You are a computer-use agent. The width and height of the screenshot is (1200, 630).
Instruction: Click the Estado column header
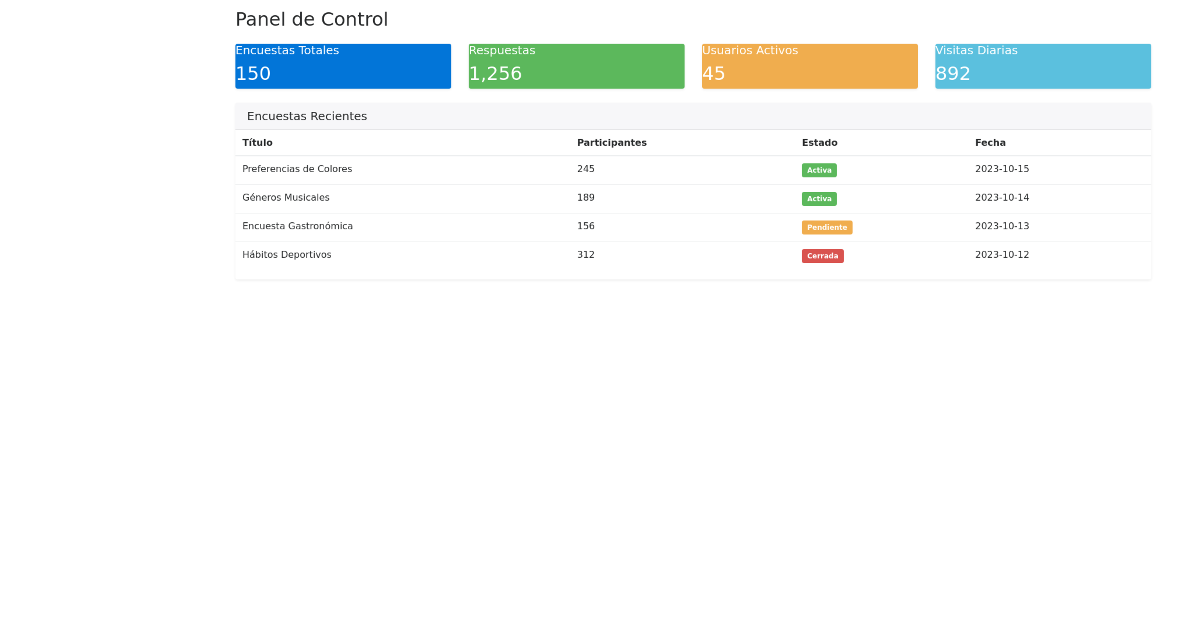pyautogui.click(x=819, y=143)
